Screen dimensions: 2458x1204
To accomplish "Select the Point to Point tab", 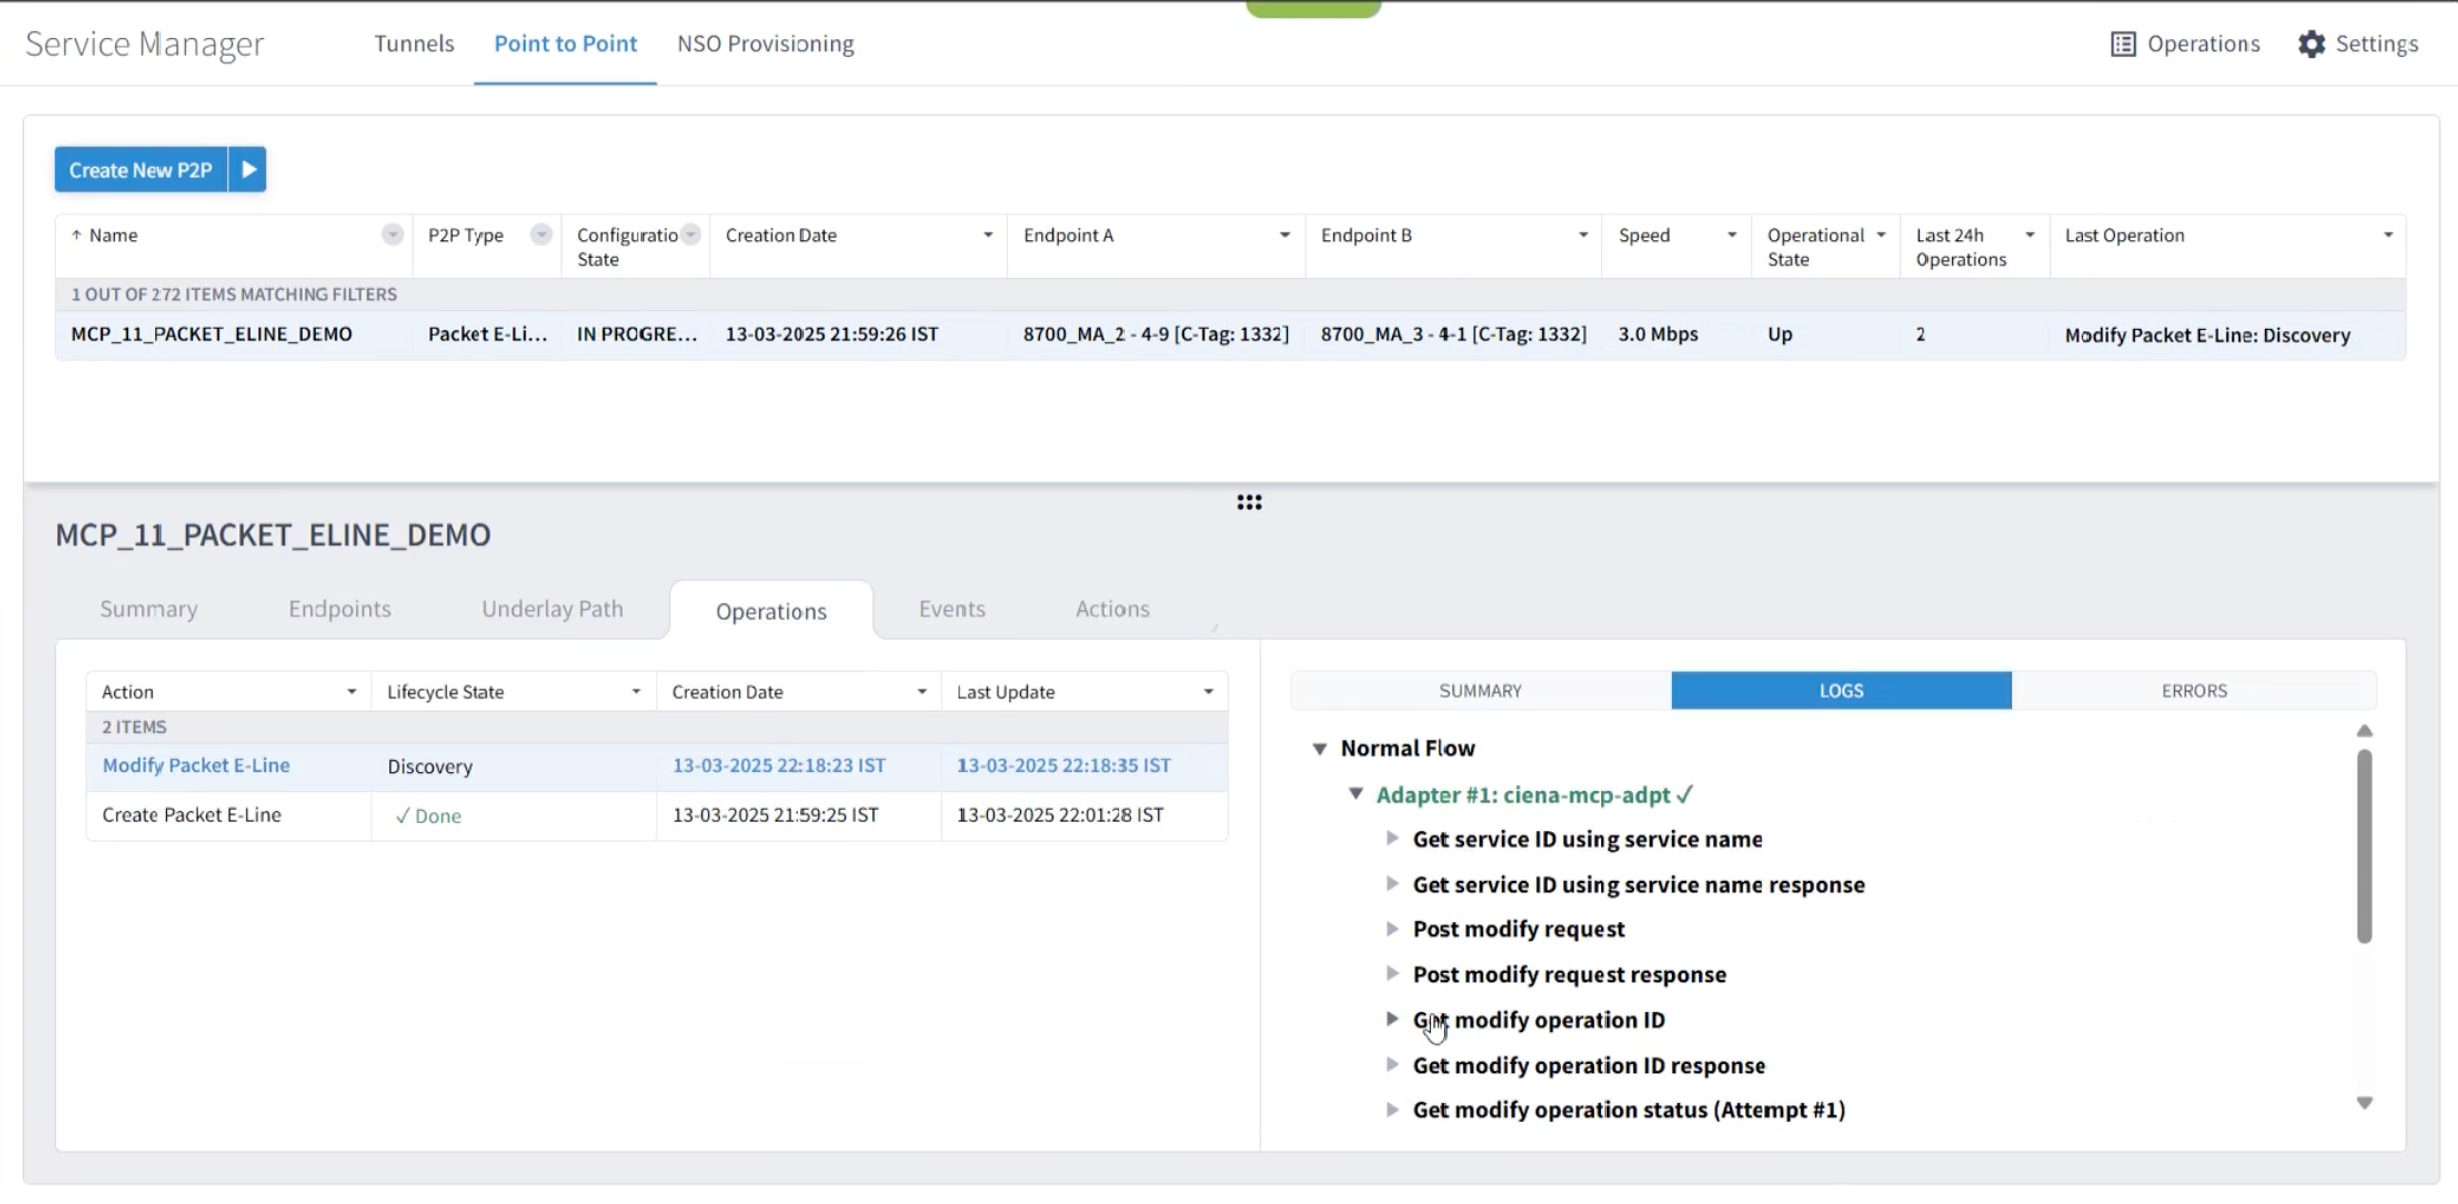I will [x=565, y=44].
